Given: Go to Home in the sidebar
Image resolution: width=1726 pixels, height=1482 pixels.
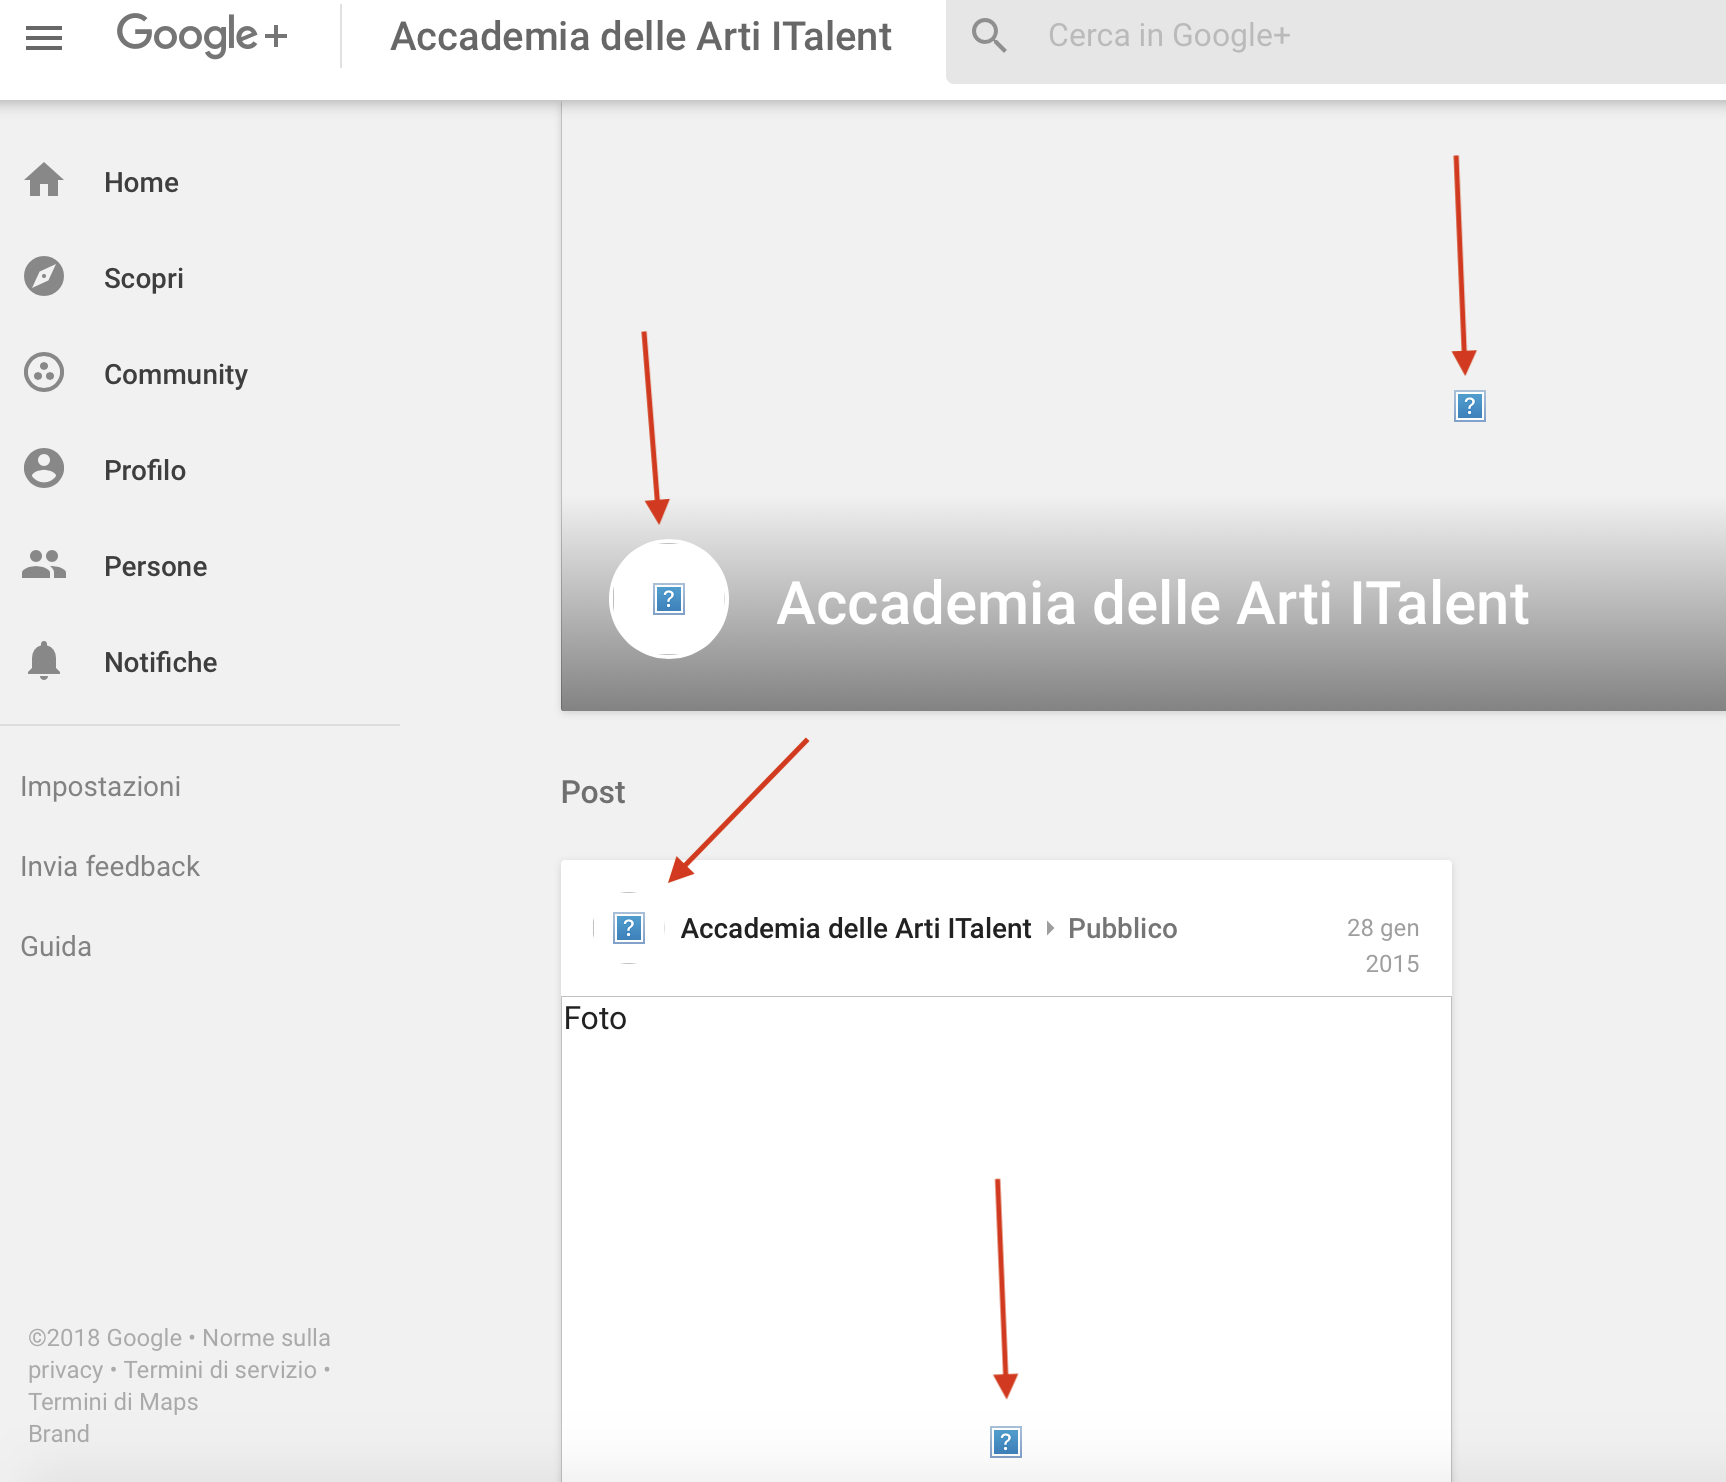Looking at the screenshot, I should [x=141, y=183].
